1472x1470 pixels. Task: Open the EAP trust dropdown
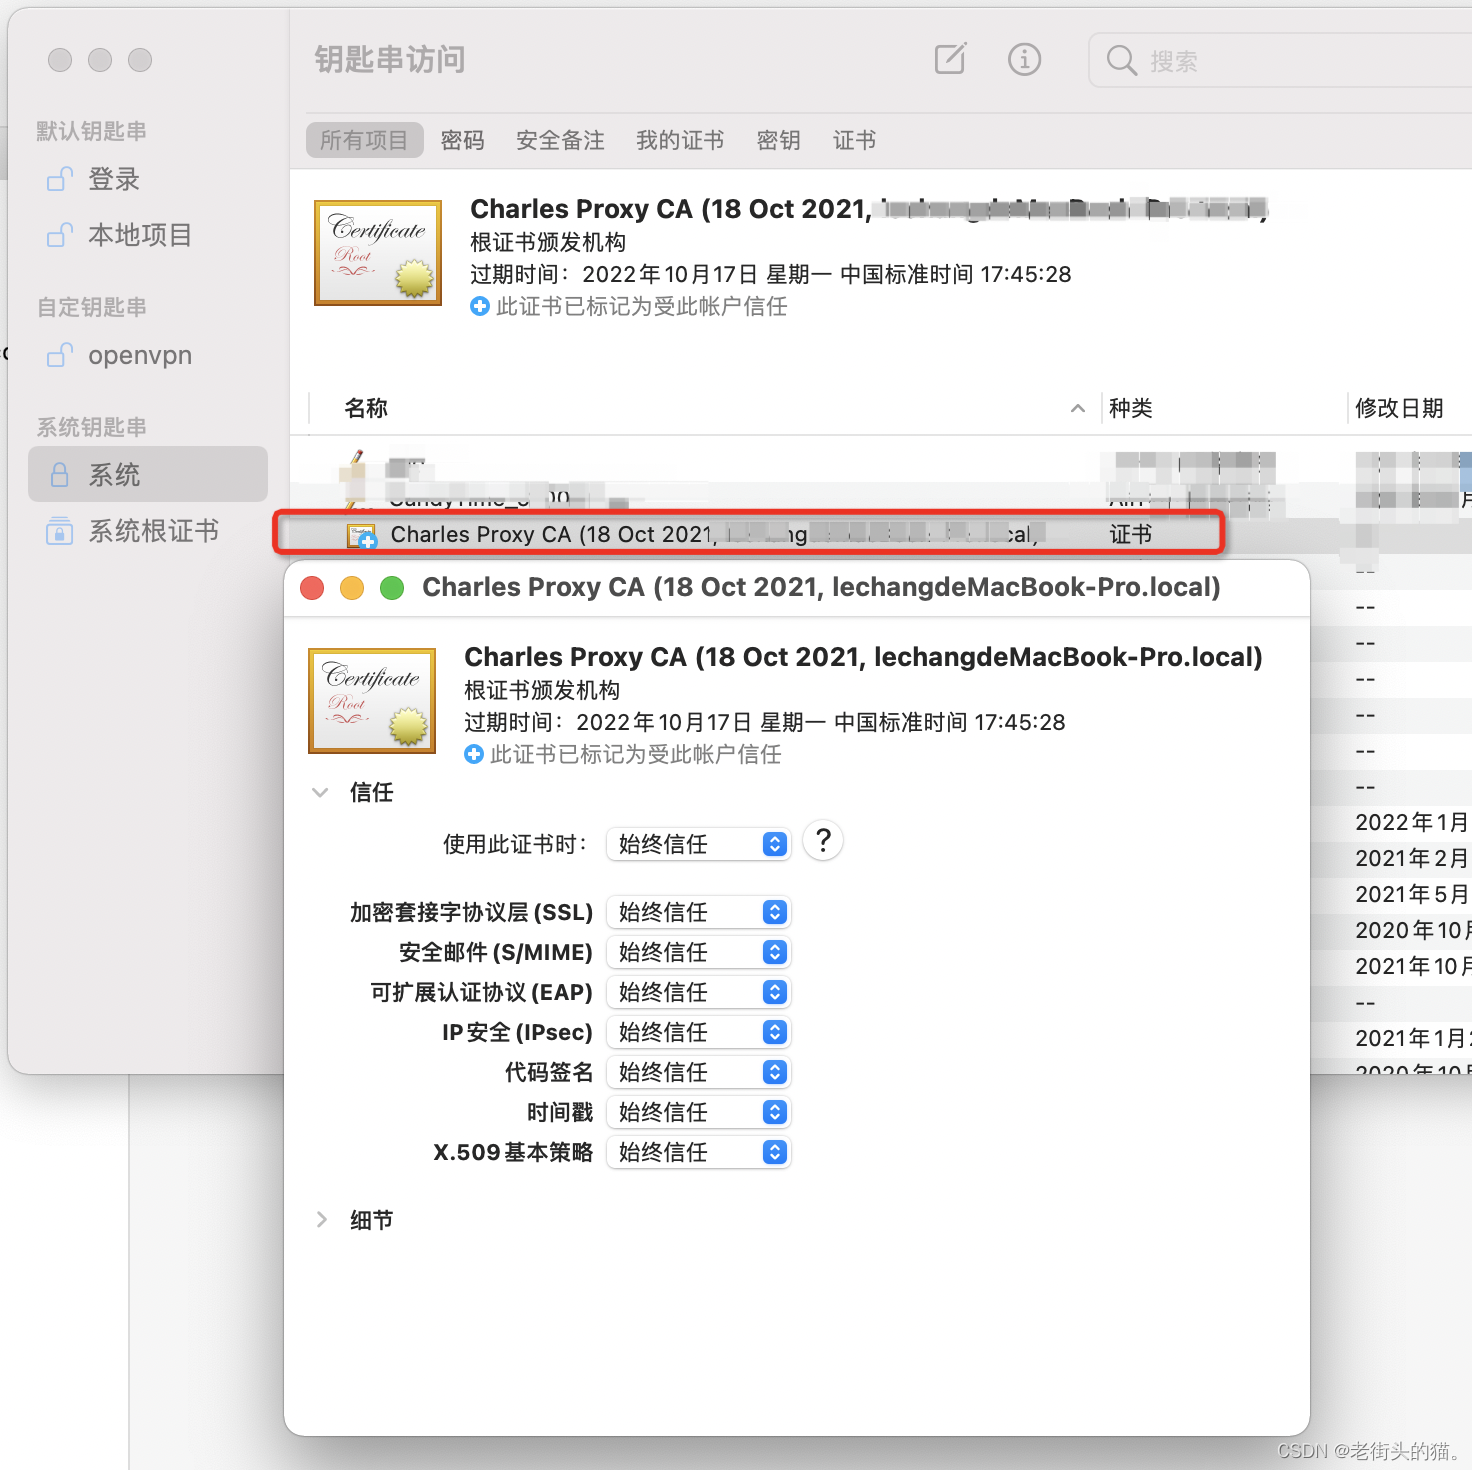pyautogui.click(x=698, y=992)
